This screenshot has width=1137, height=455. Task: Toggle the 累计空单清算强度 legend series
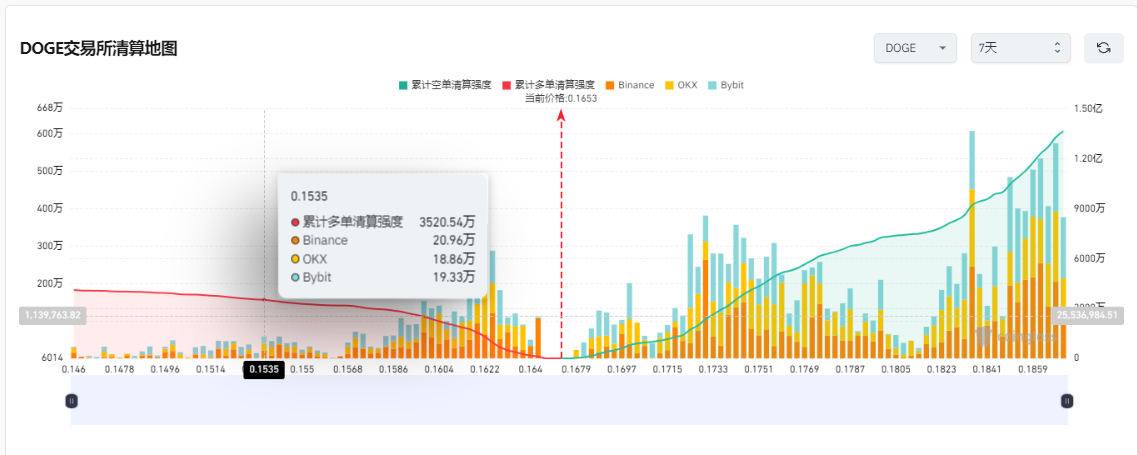point(452,85)
